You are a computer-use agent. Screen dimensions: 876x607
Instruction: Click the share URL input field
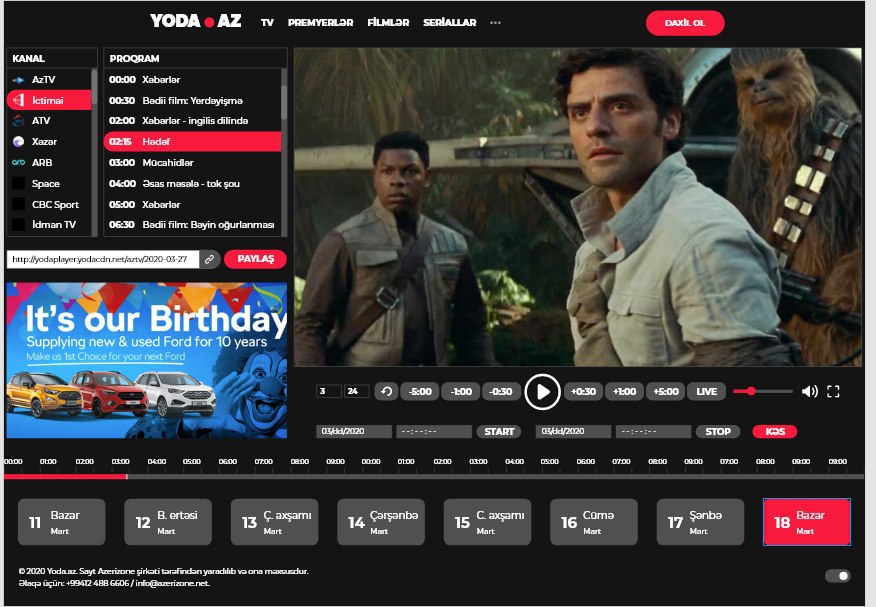(x=103, y=259)
